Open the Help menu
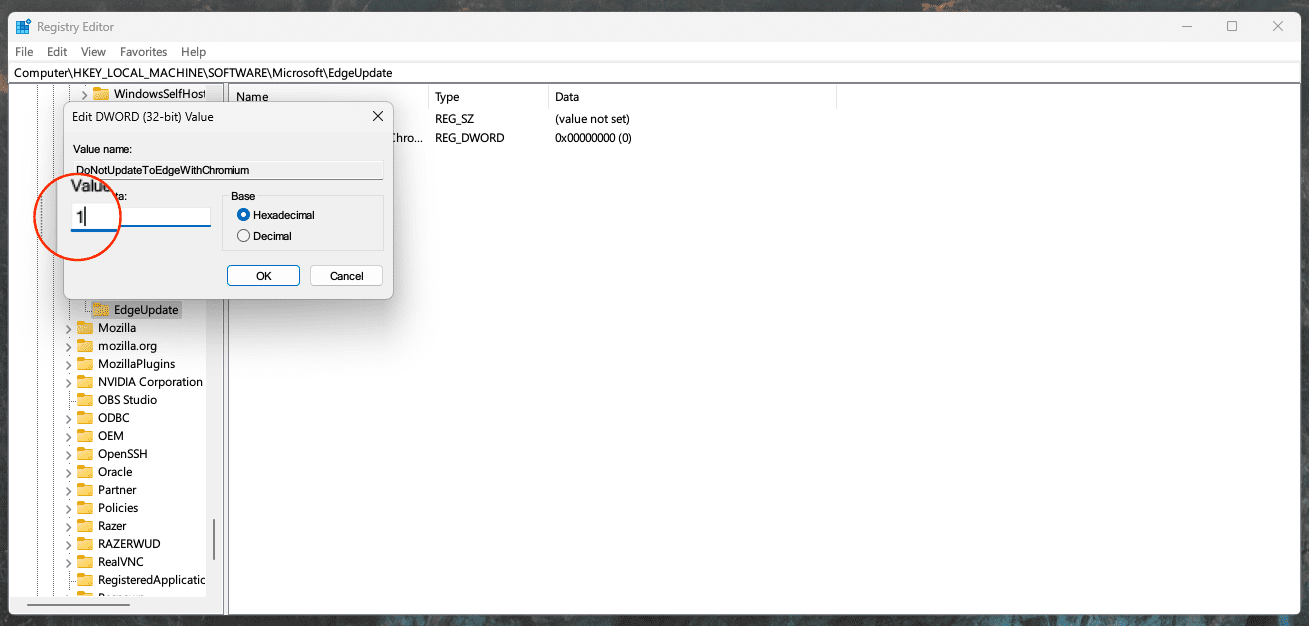The height and width of the screenshot is (626, 1309). click(194, 51)
